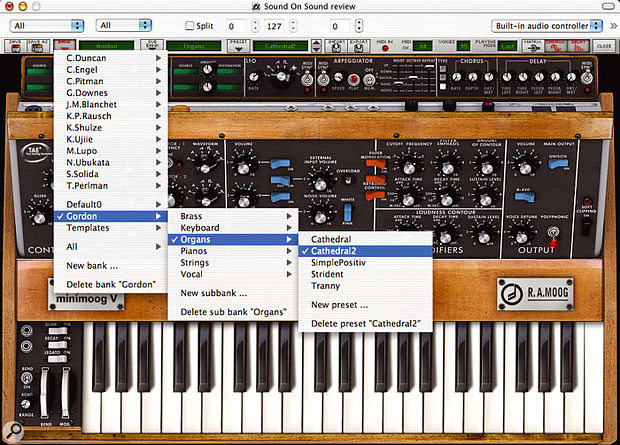Image resolution: width=620 pixels, height=445 pixels.
Task: Choose the Cathedral preset
Action: tap(365, 239)
